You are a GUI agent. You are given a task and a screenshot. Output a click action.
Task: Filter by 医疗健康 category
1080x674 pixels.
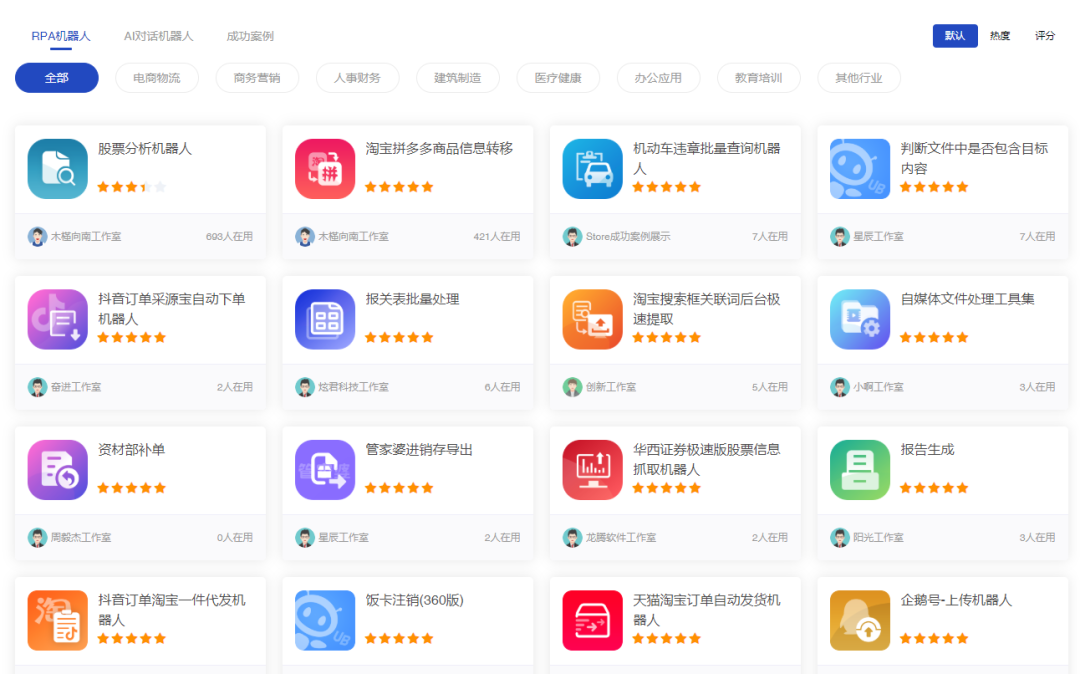click(558, 78)
